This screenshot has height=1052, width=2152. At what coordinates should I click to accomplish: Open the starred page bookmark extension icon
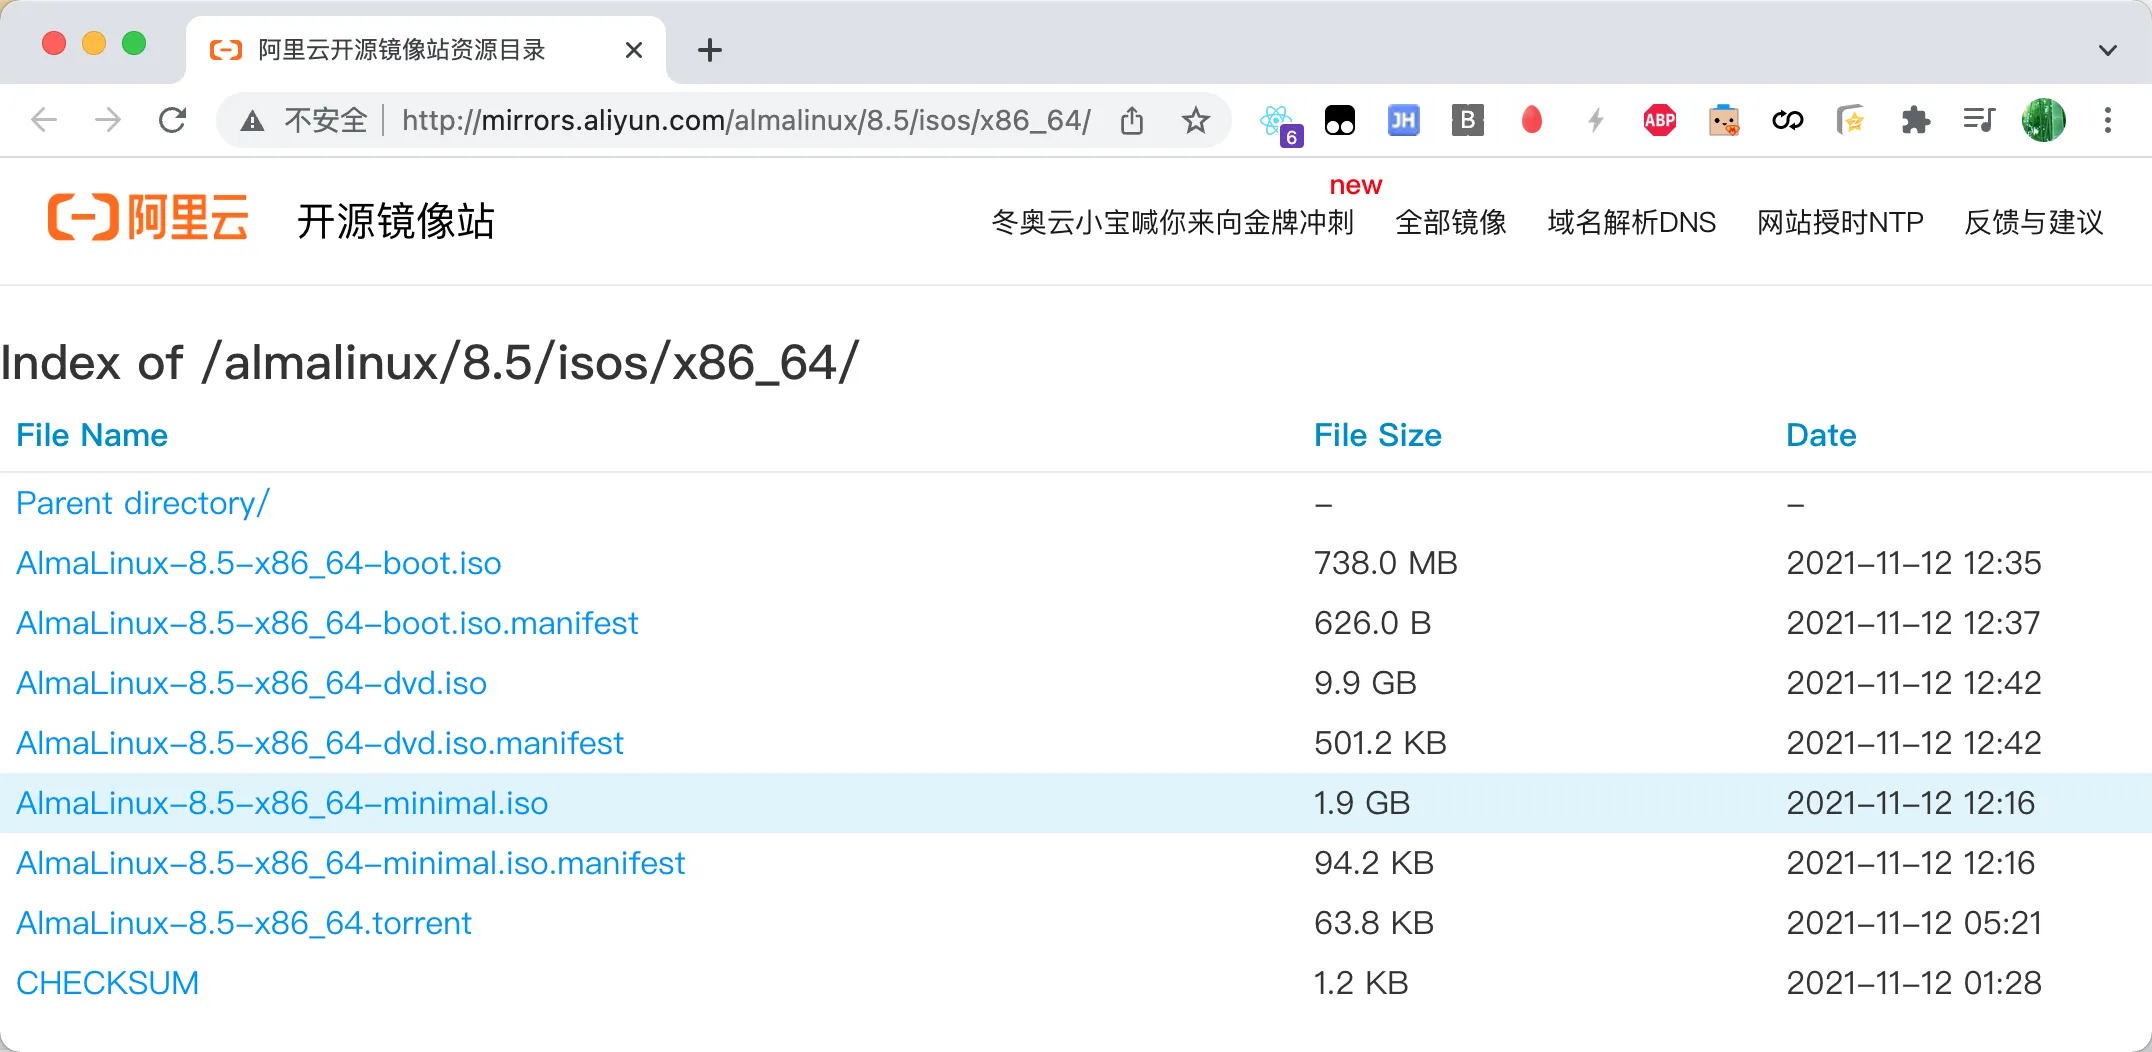pos(1851,121)
